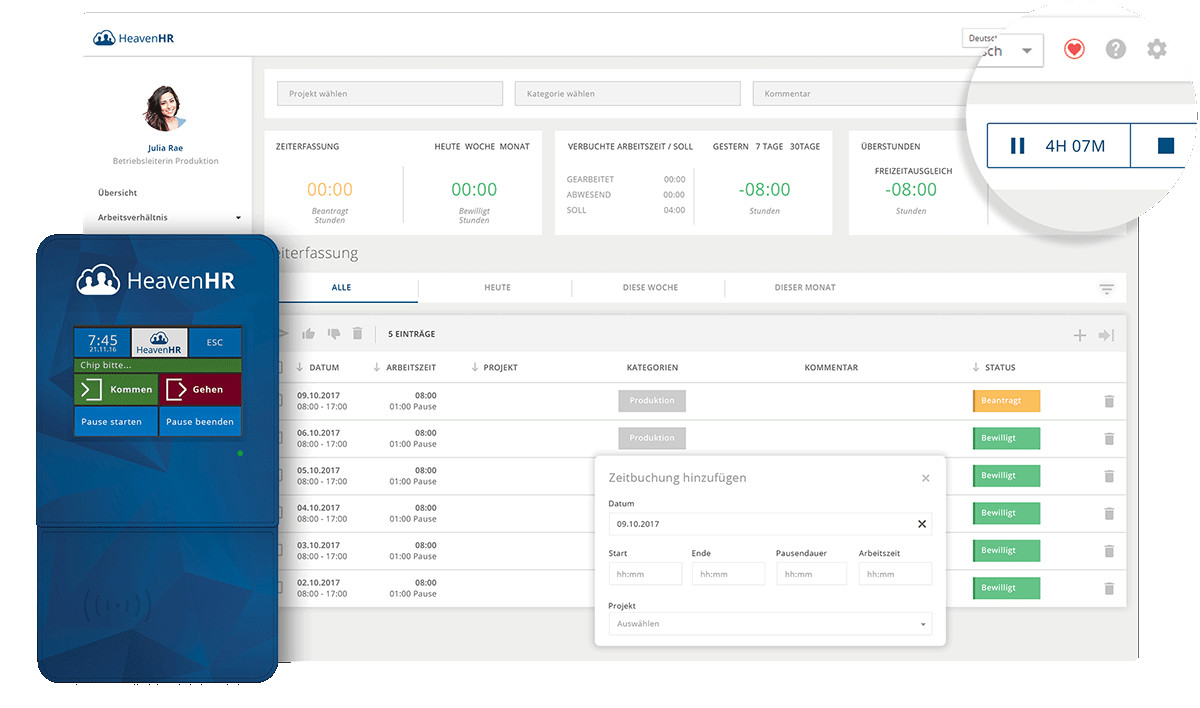
Task: Select GESTERN in Verbuchte Arbeitszeit card
Action: pos(731,147)
